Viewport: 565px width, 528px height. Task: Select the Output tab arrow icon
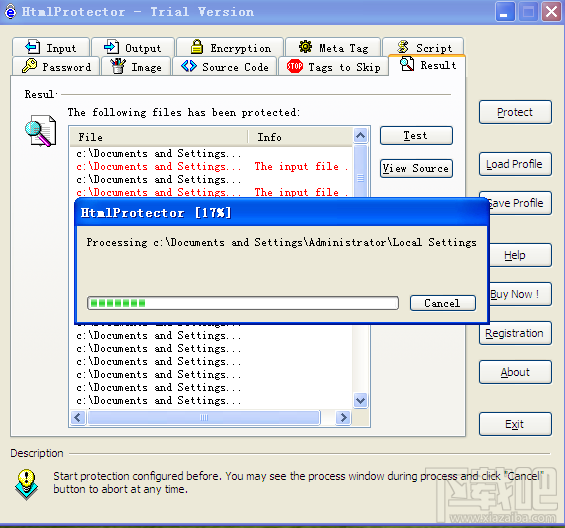click(111, 47)
